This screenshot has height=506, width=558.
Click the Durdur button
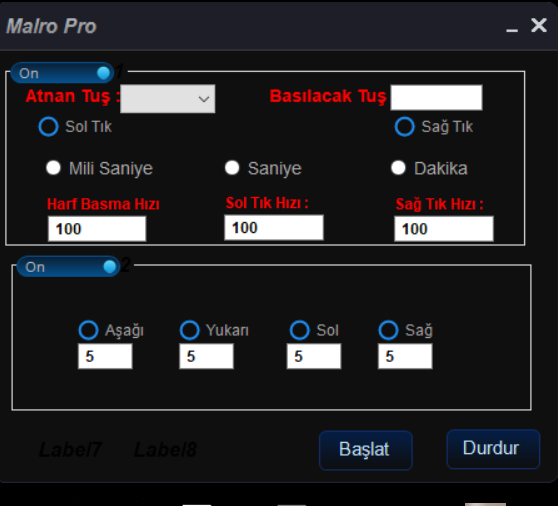(493, 449)
